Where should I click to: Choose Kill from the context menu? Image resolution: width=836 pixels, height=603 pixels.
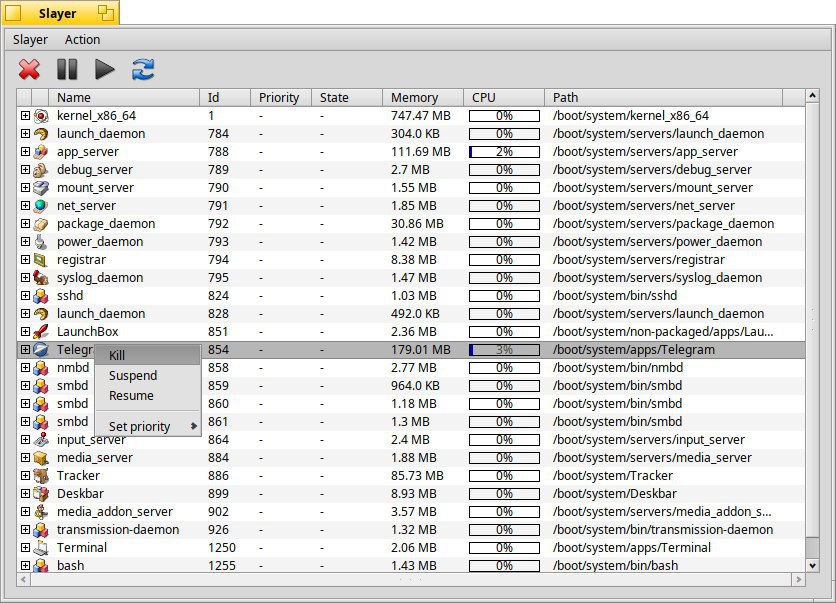click(x=148, y=356)
